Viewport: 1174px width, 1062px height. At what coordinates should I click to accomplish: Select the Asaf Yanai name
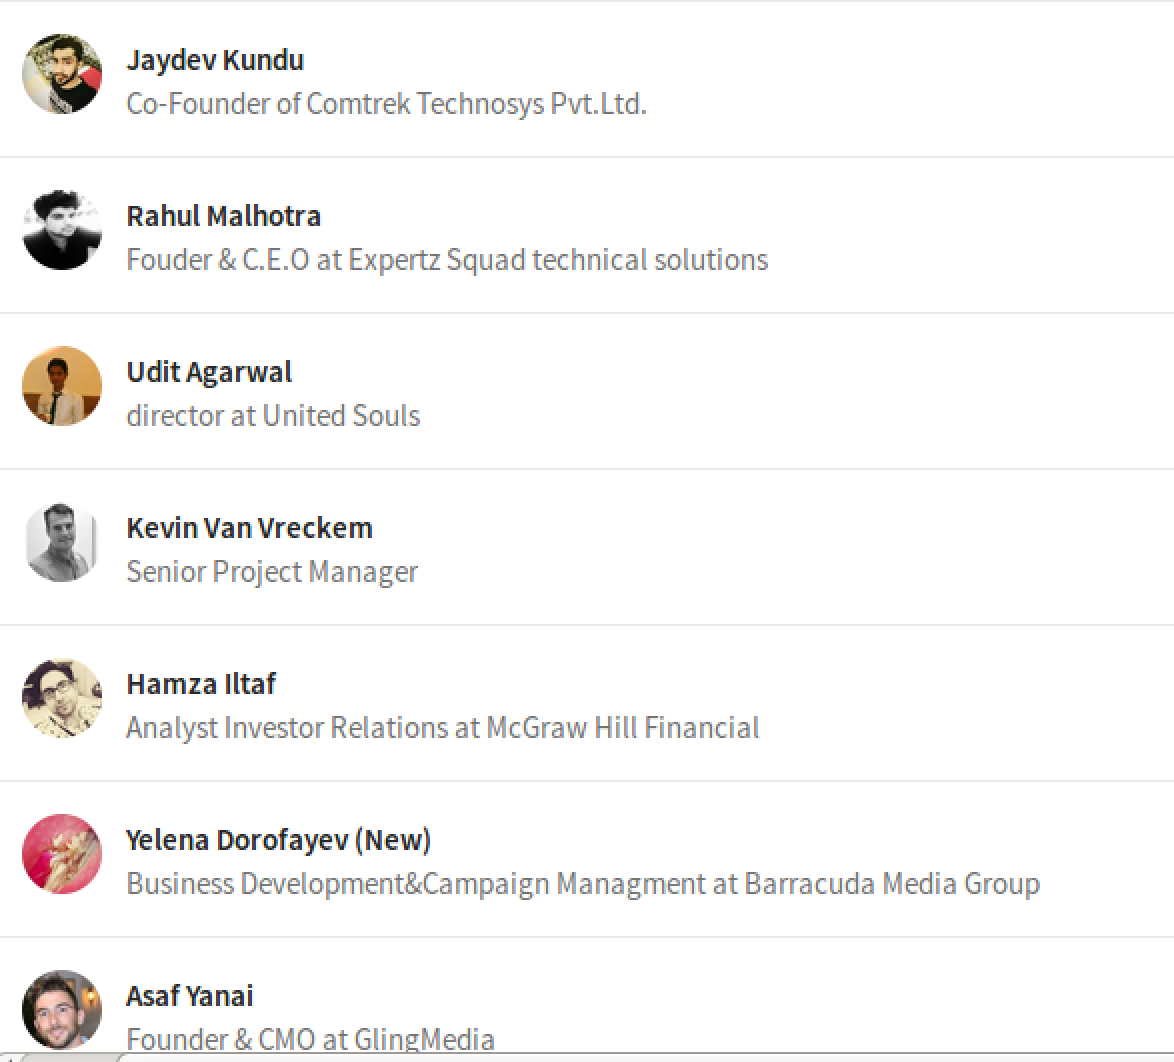click(190, 996)
